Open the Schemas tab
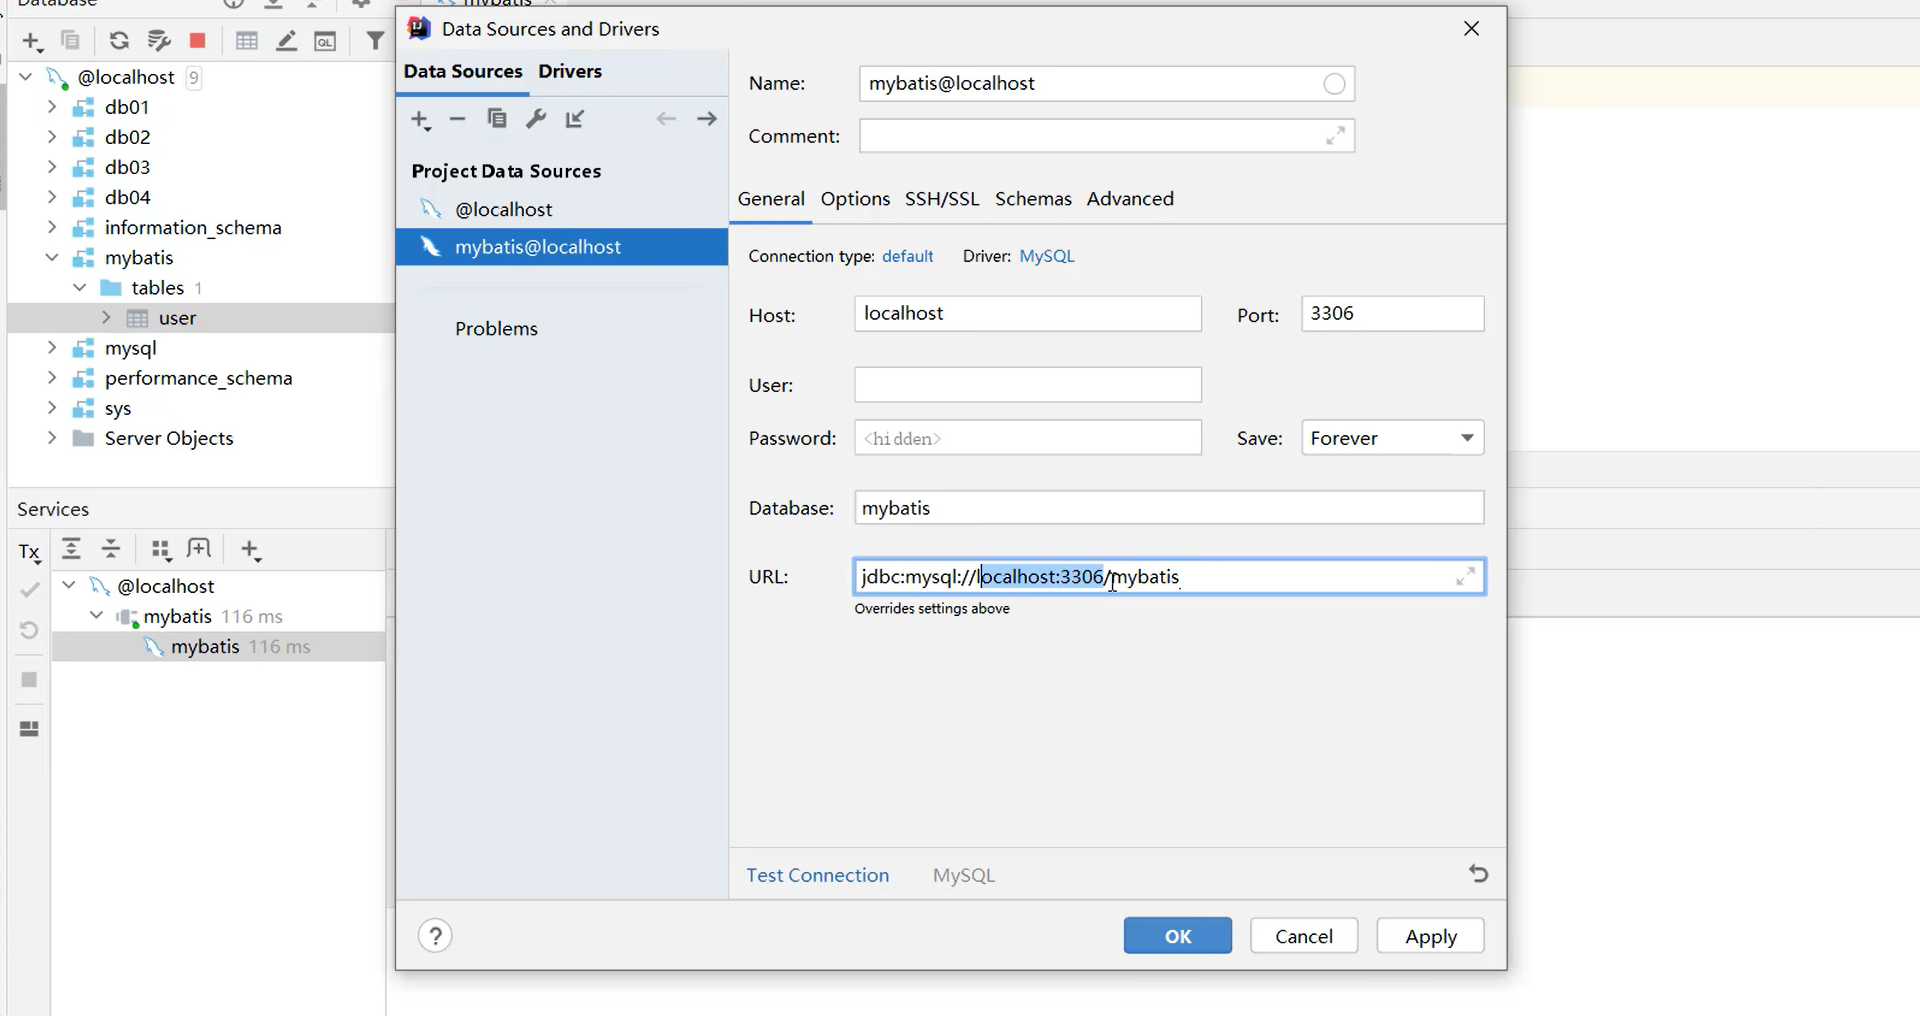The image size is (1920, 1016). click(1033, 199)
